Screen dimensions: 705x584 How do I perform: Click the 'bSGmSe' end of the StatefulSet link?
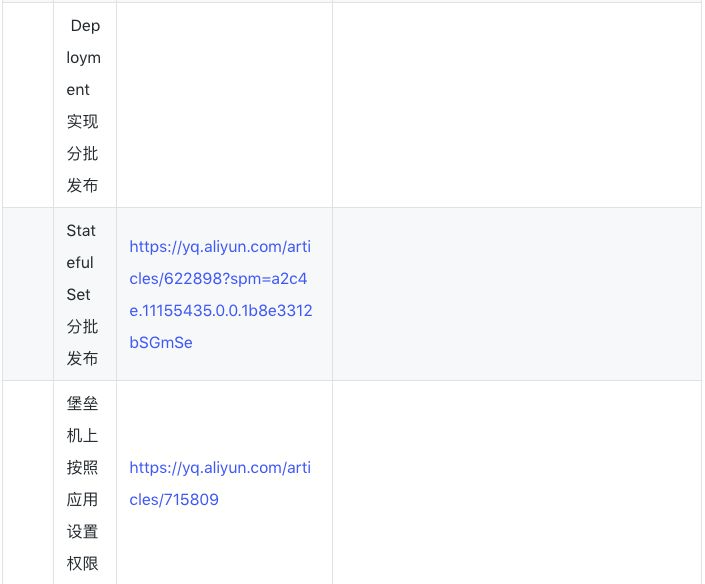[x=161, y=343]
